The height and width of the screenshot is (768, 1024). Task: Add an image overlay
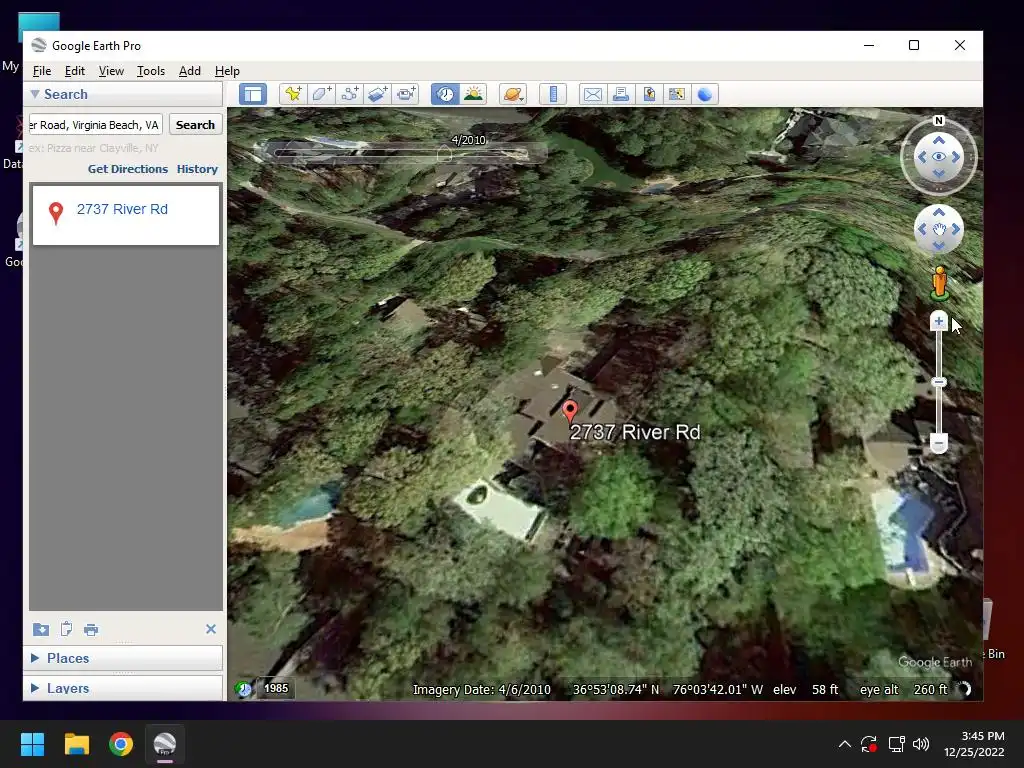377,94
